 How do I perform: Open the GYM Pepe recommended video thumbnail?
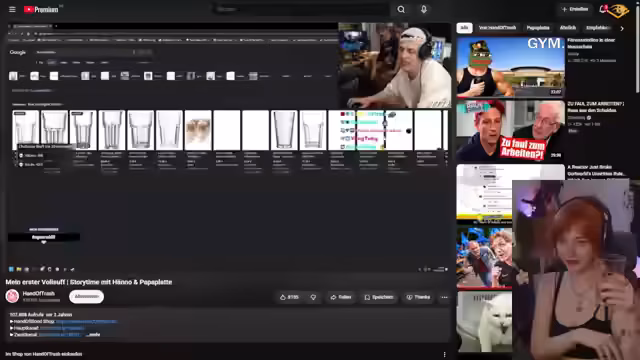[x=511, y=67]
